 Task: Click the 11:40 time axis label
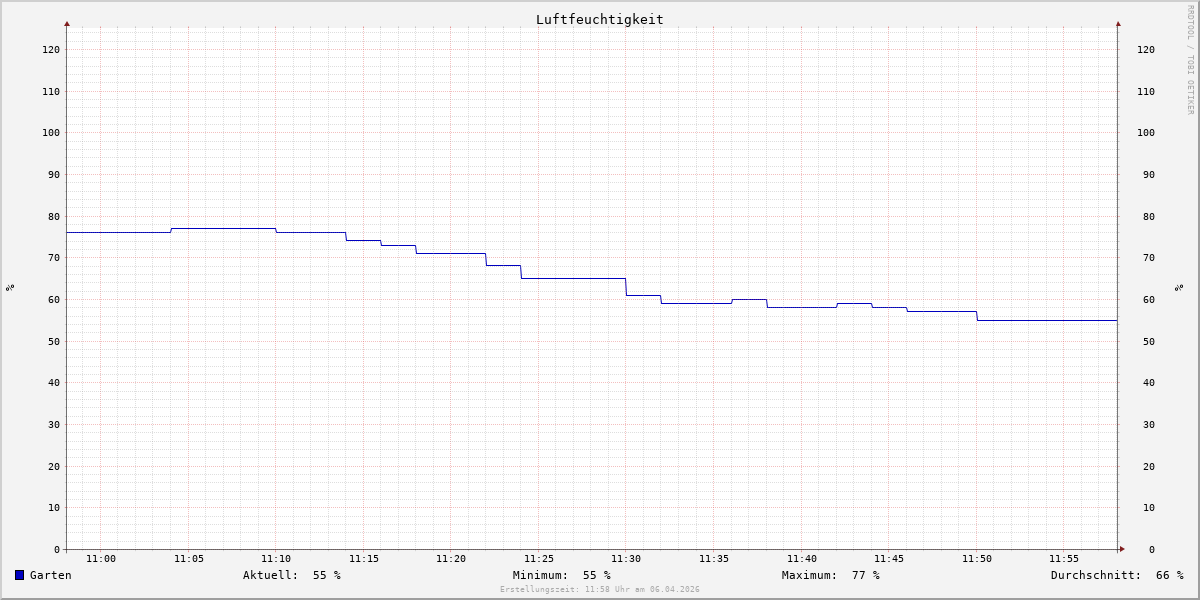tap(802, 559)
